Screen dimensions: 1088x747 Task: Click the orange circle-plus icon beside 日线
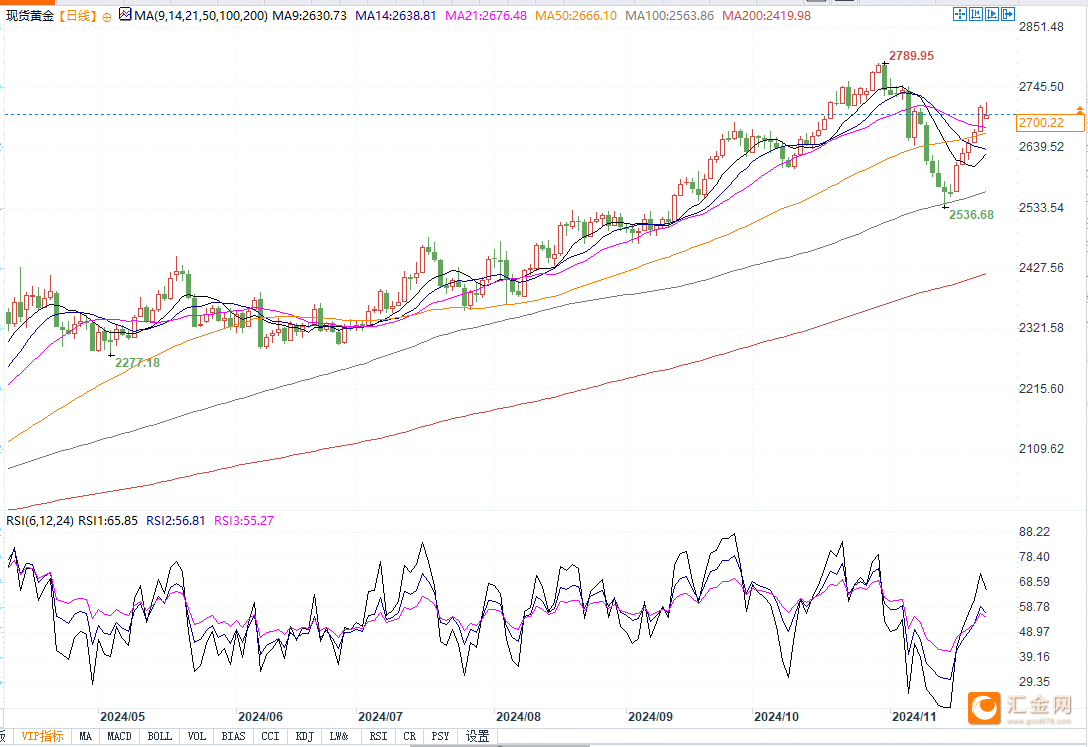(x=107, y=17)
